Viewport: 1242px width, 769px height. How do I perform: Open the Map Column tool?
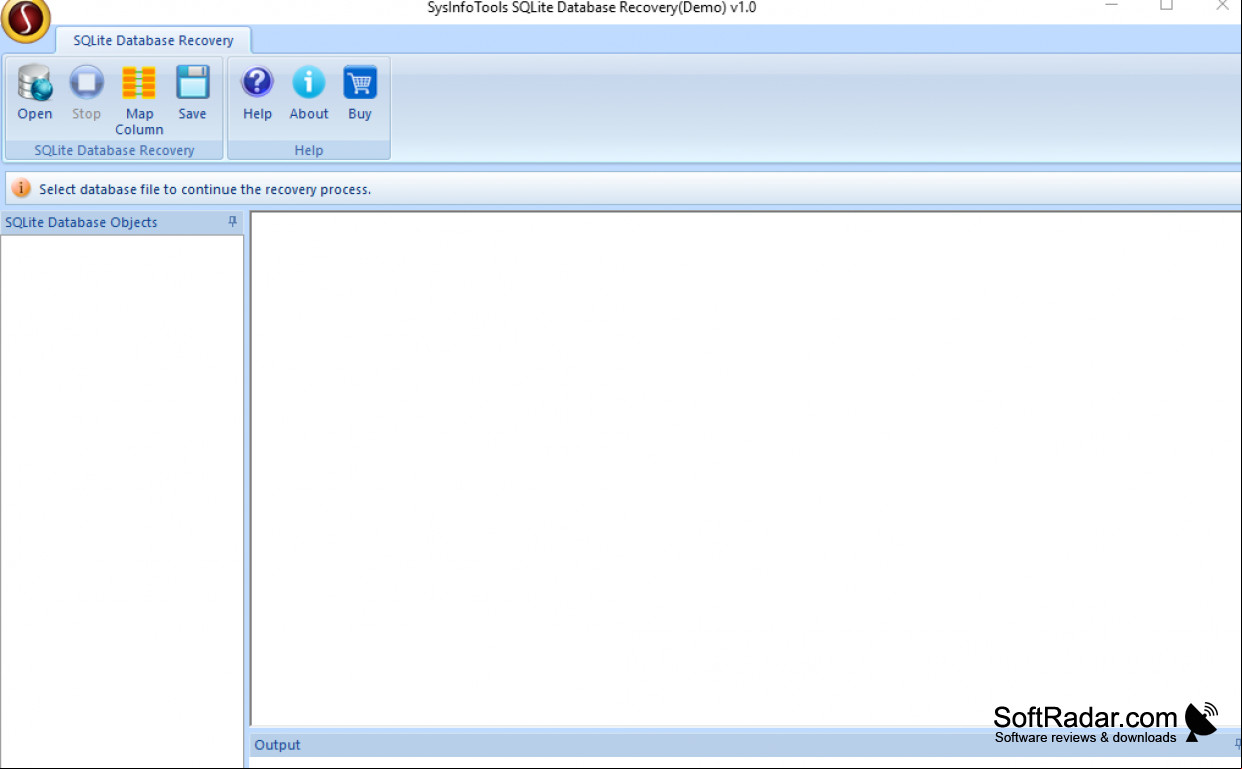tap(139, 84)
